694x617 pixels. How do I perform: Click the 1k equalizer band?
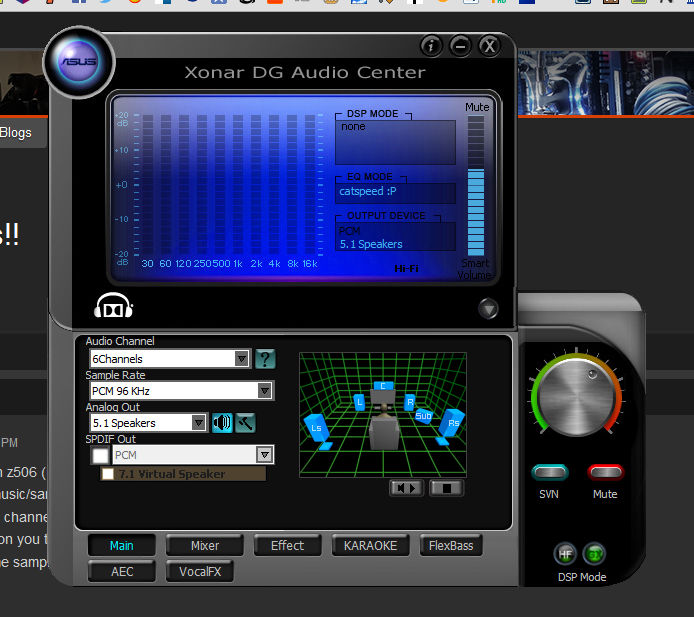238,186
